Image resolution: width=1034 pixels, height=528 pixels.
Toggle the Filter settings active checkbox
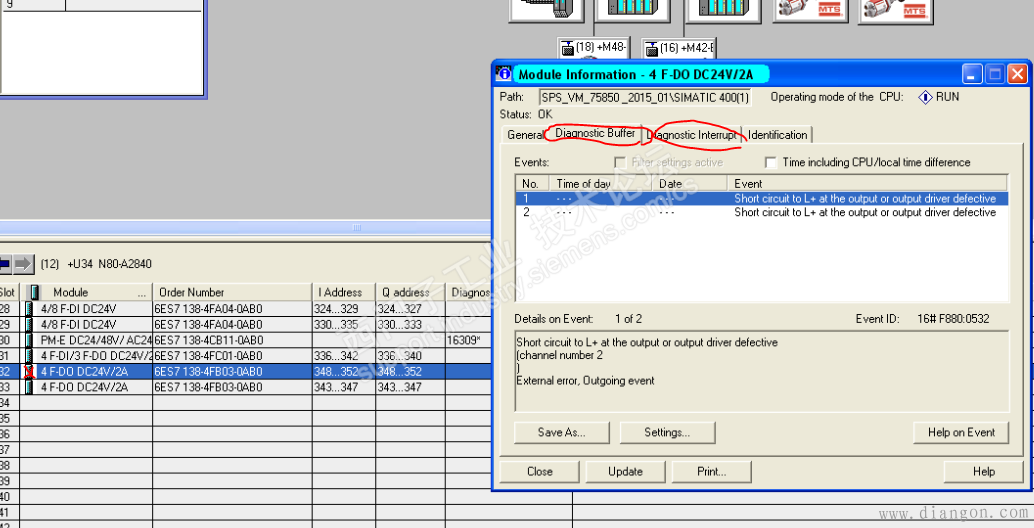pos(621,162)
